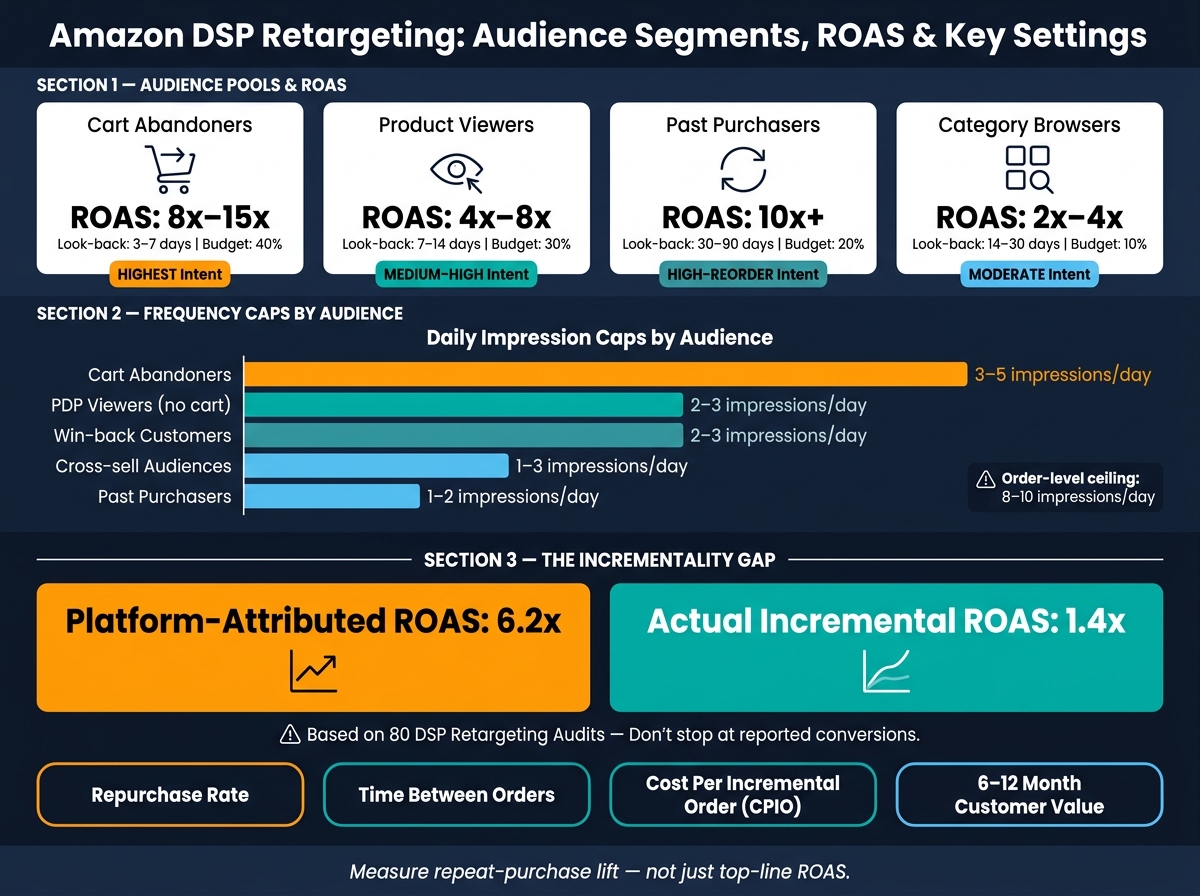Image resolution: width=1200 pixels, height=896 pixels.
Task: Click the Daily Impression Caps by Audience title
Action: pos(600,337)
